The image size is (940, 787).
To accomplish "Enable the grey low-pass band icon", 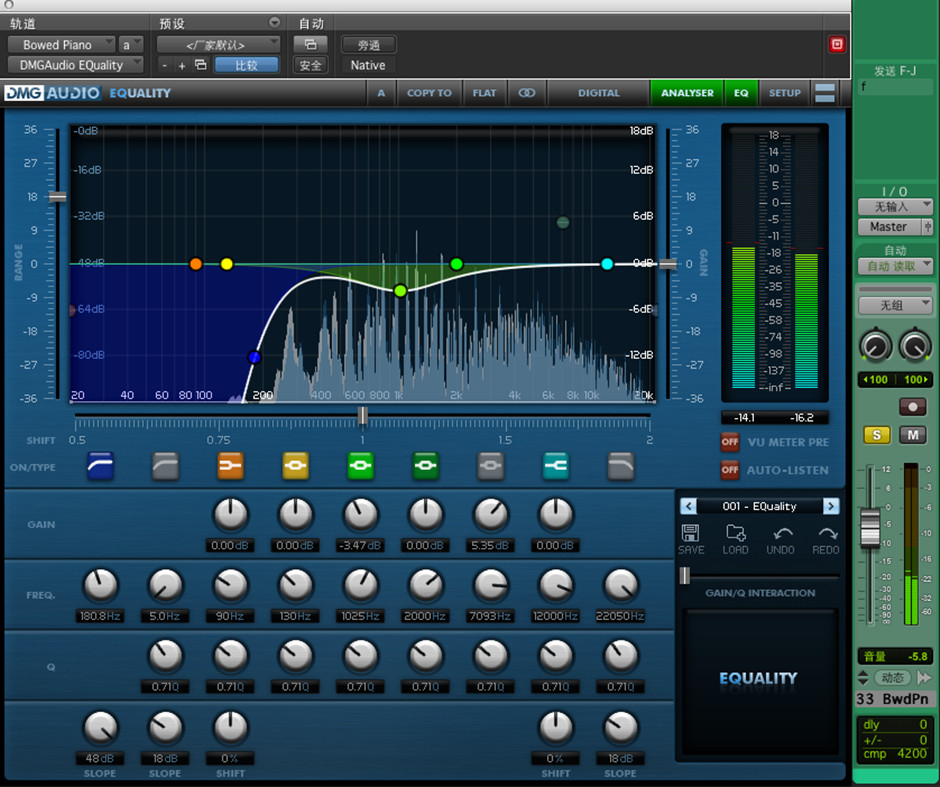I will point(620,466).
